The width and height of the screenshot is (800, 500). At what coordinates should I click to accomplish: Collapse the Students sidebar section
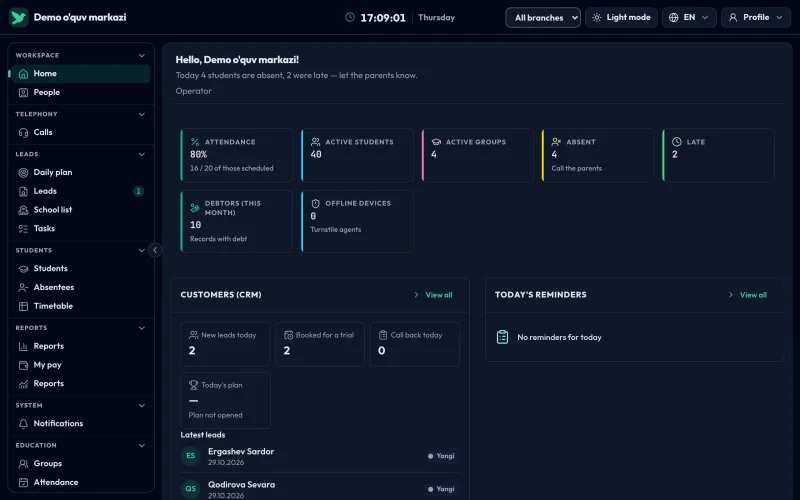[x=142, y=251]
